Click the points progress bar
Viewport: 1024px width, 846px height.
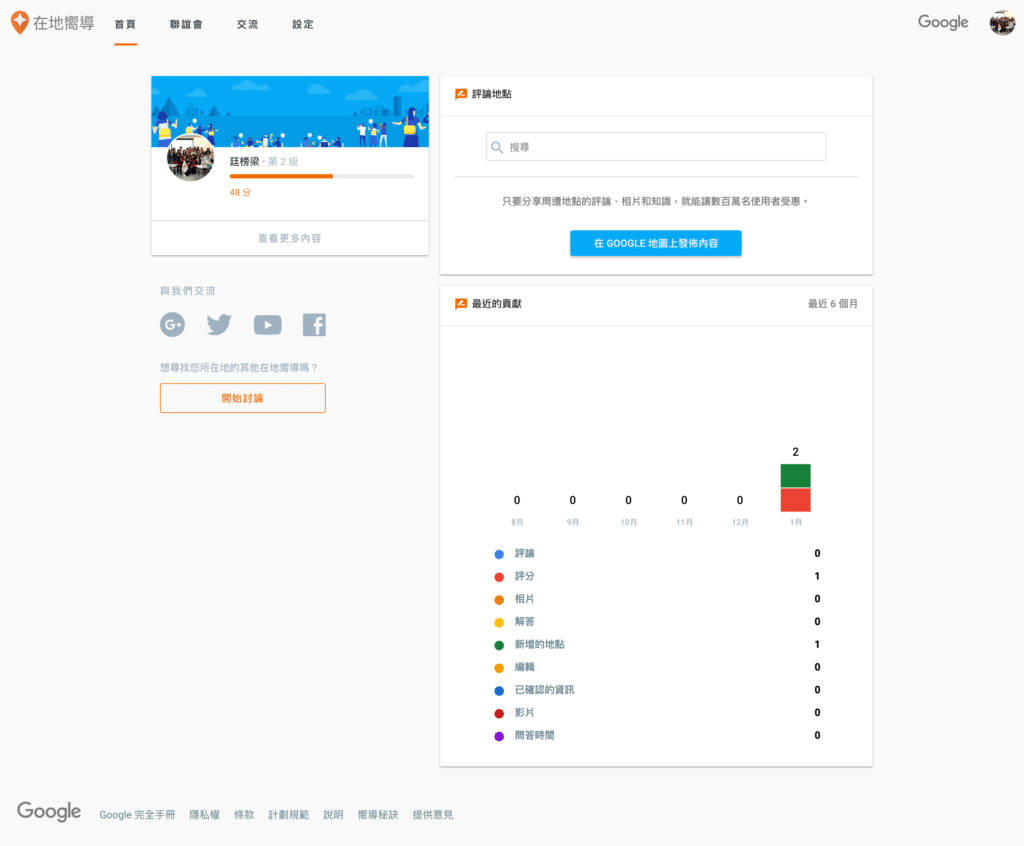click(x=322, y=176)
